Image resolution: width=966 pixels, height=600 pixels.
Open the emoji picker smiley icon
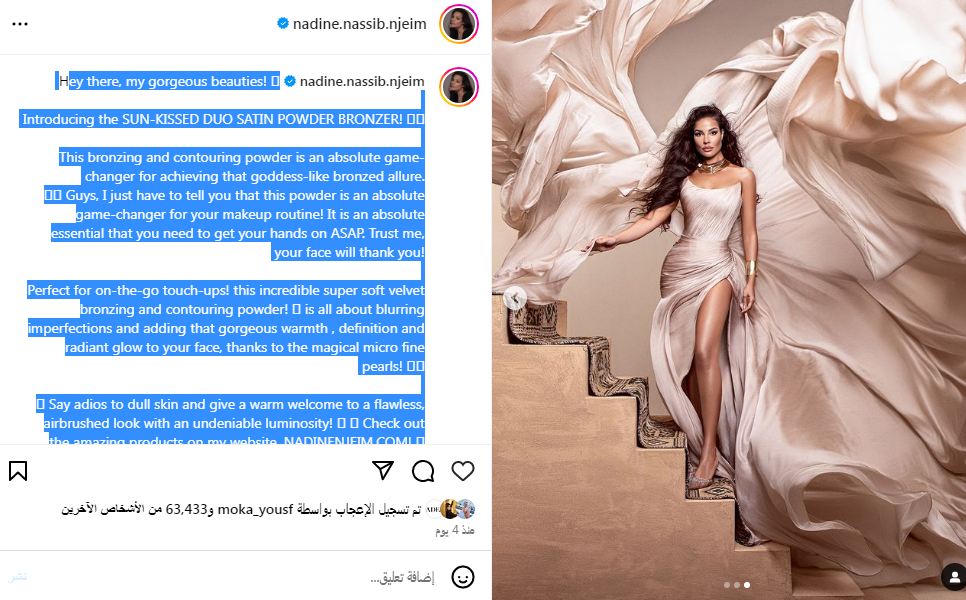pos(463,577)
